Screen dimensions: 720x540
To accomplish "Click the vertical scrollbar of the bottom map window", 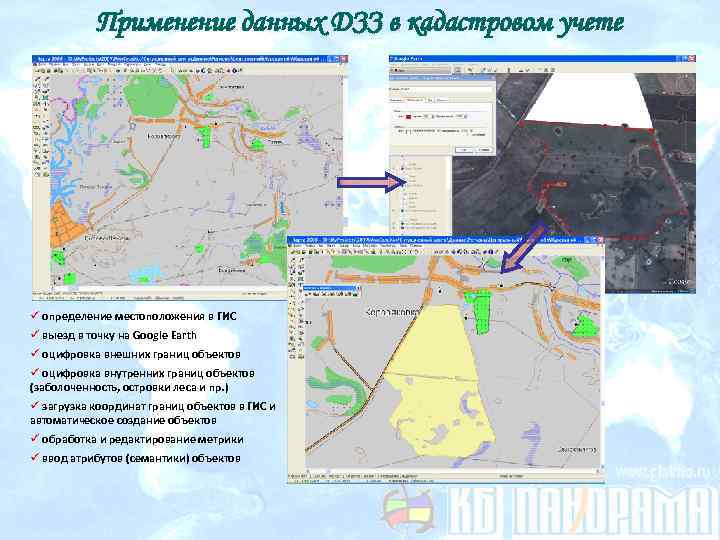I will tap(603, 362).
